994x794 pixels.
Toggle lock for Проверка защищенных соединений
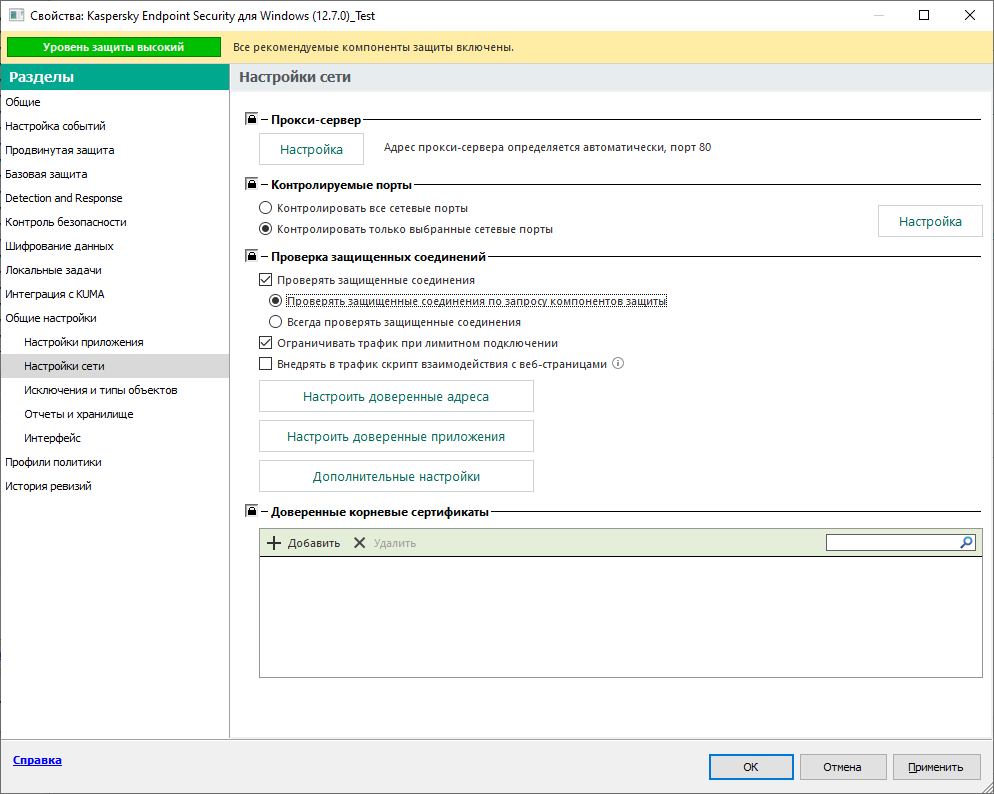pyautogui.click(x=251, y=257)
